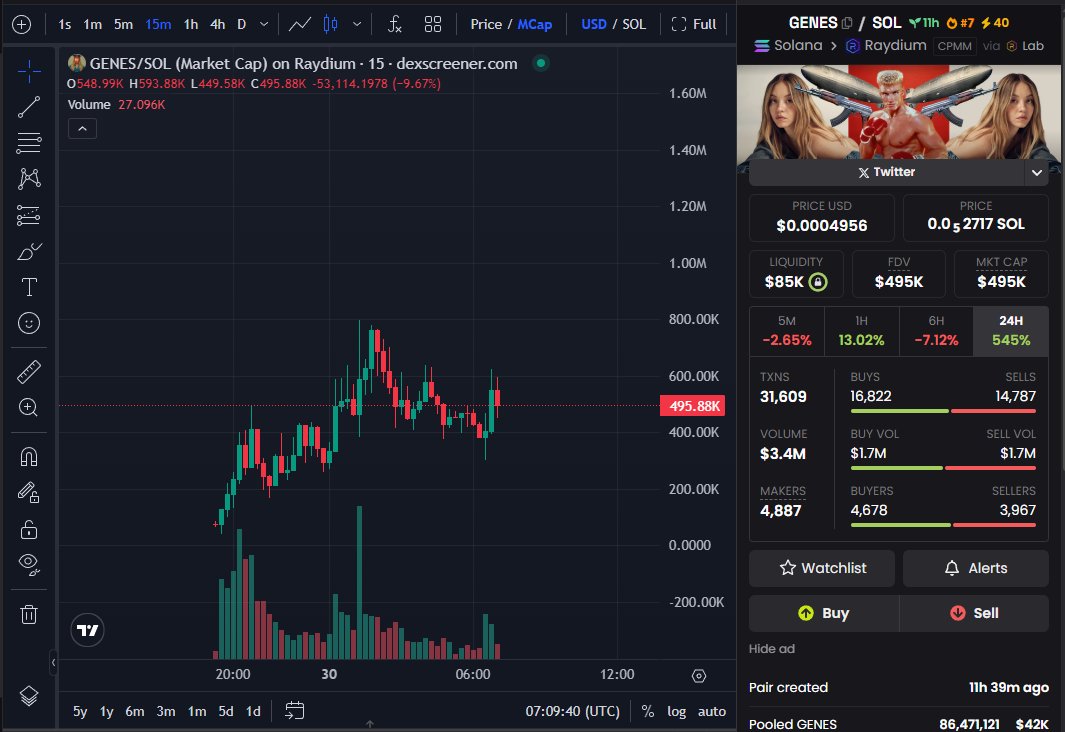Select the 24H change tab
1065x732 pixels.
(1011, 331)
